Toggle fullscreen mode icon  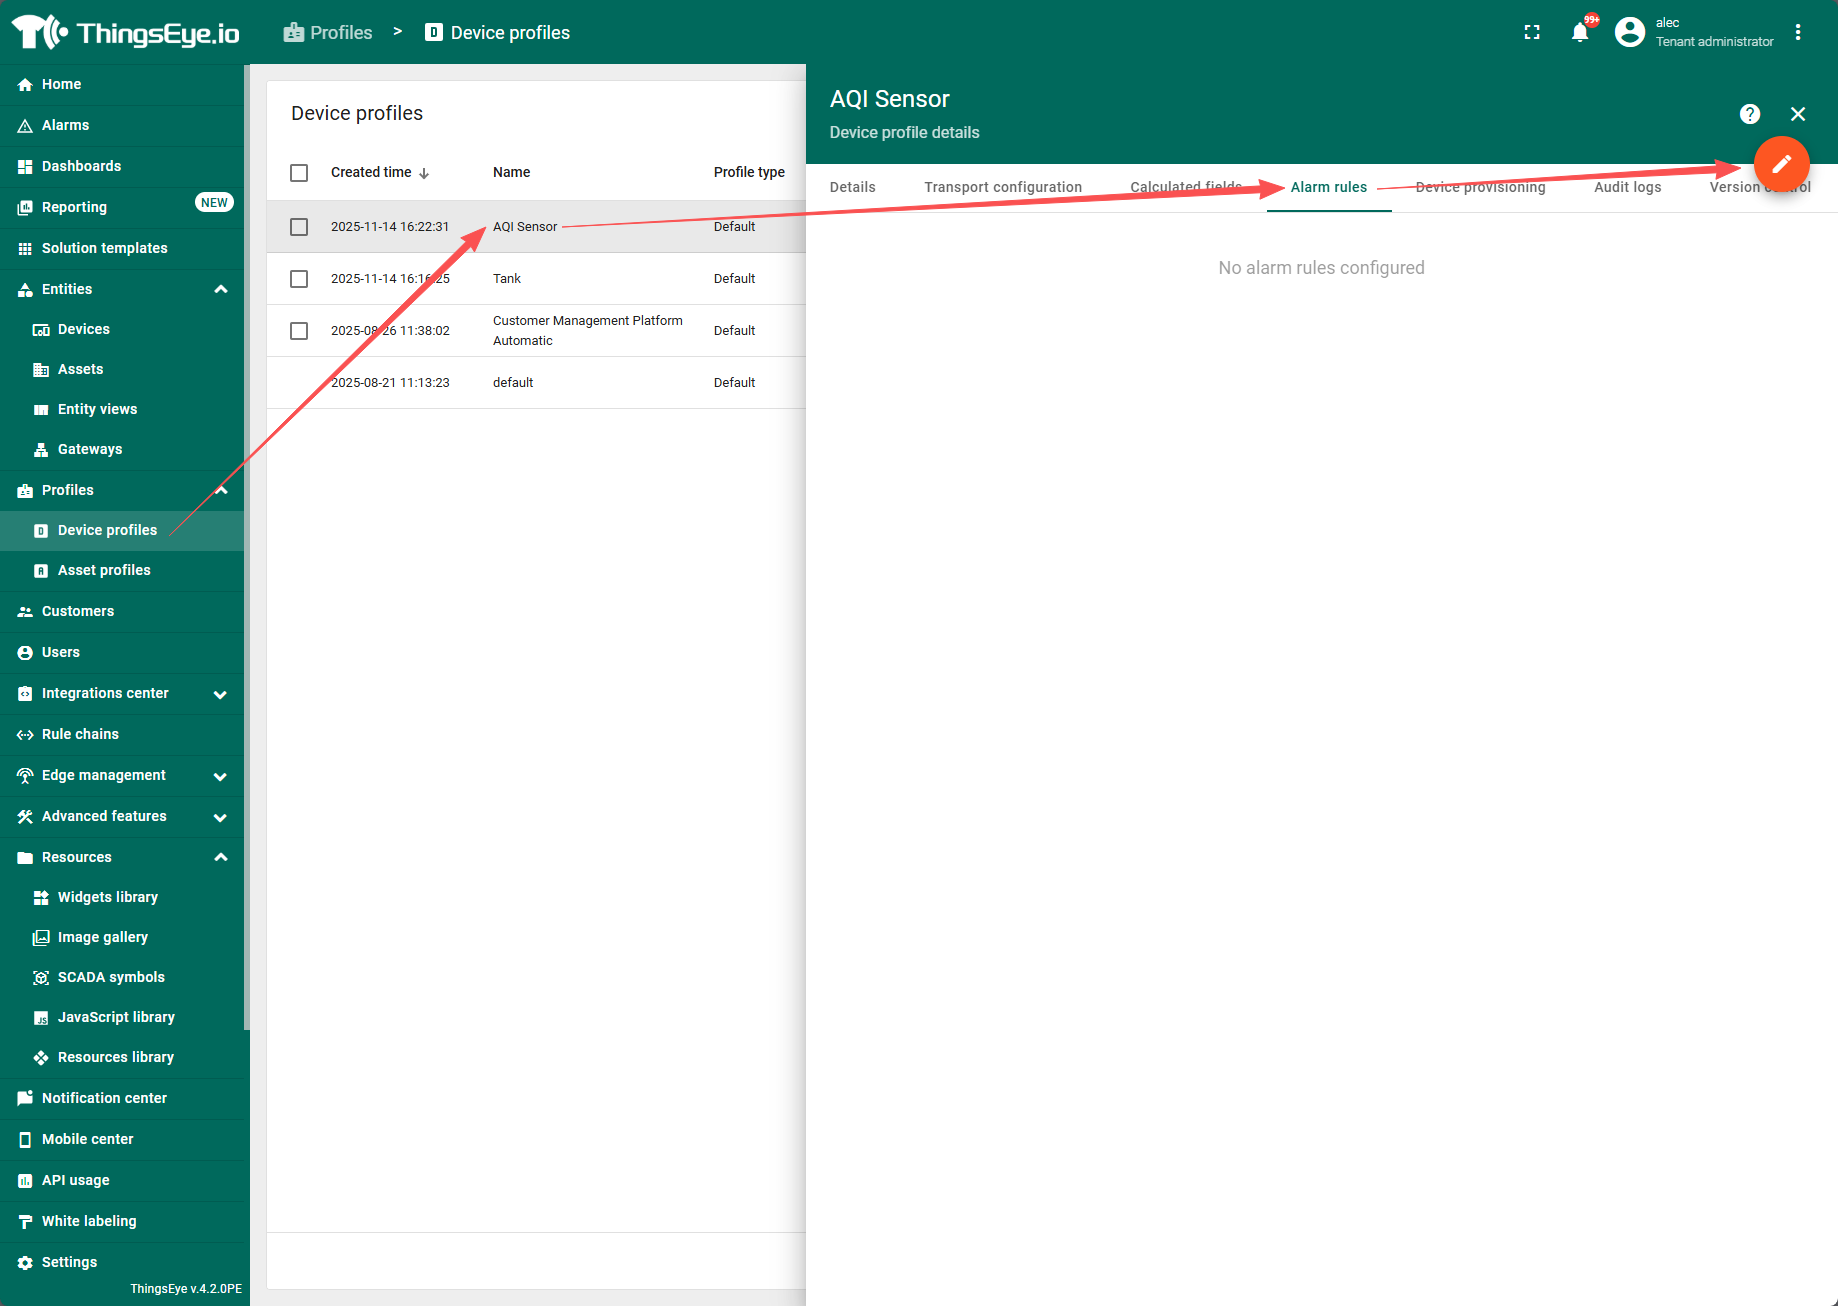coord(1531,32)
